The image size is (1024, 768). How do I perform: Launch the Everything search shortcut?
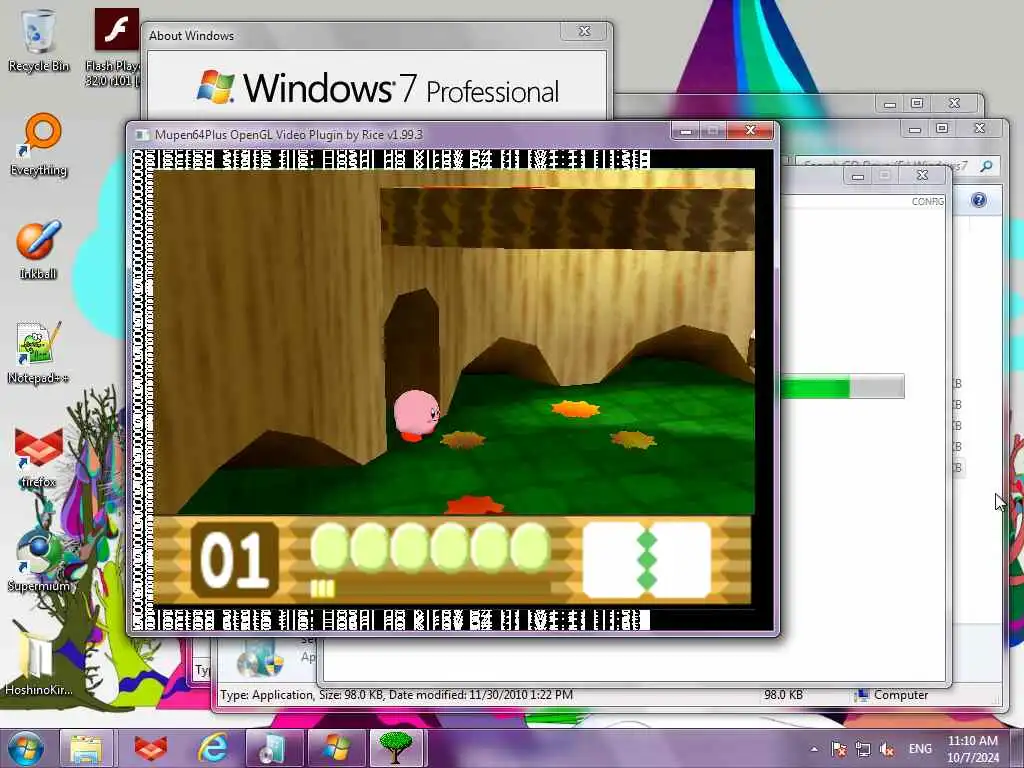39,145
